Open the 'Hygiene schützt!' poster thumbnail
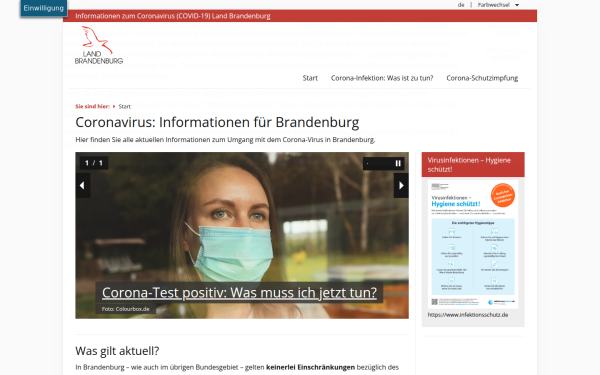 (x=473, y=244)
